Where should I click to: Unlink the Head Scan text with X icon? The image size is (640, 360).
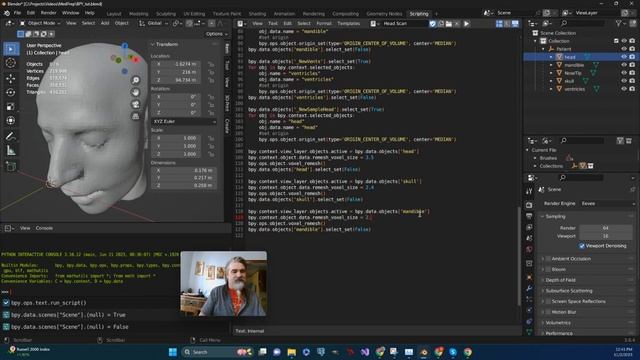[457, 24]
